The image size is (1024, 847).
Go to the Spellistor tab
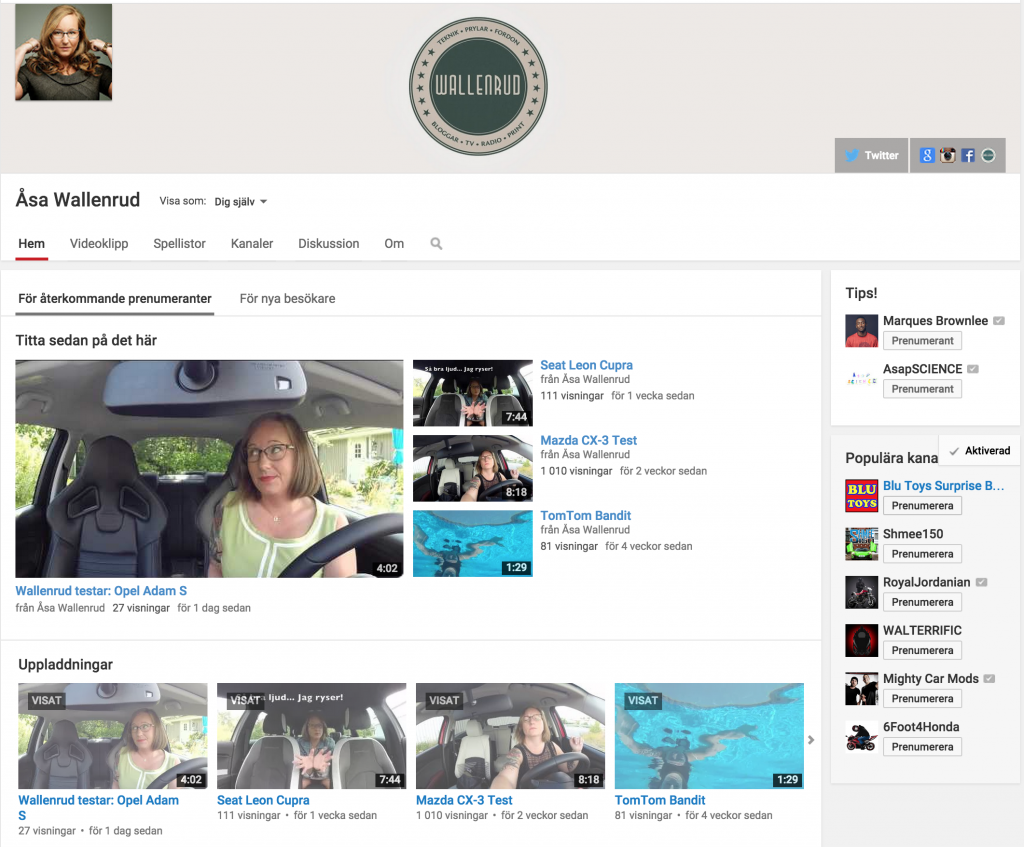coord(179,243)
